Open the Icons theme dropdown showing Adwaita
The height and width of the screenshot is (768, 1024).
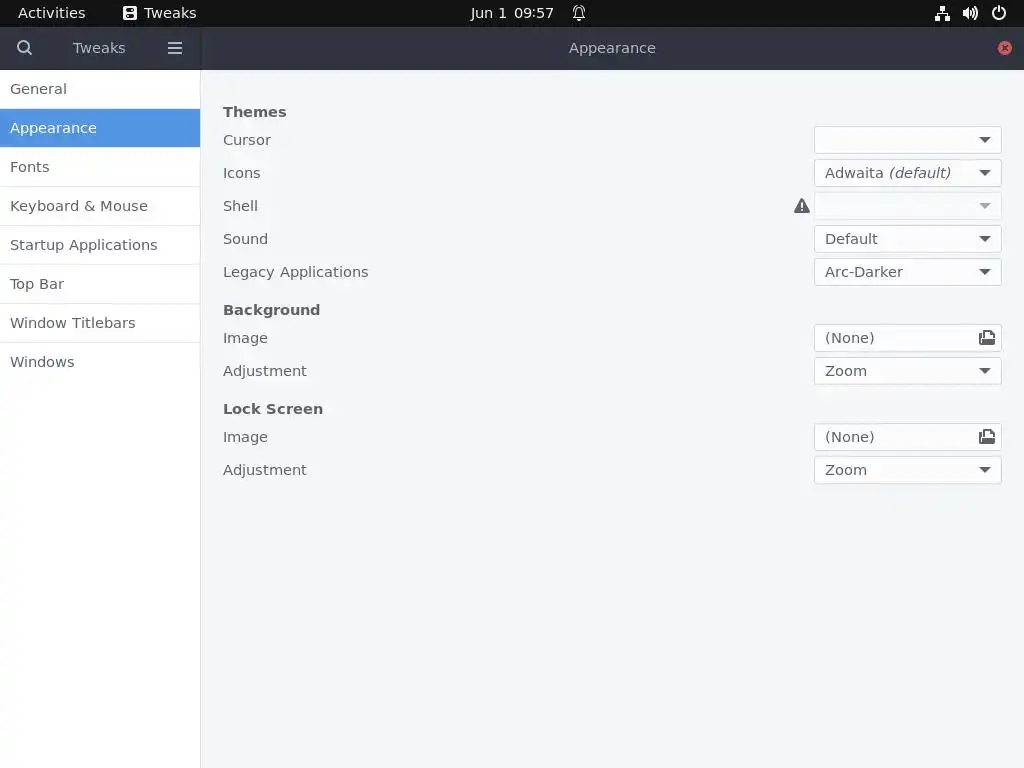[x=907, y=173]
